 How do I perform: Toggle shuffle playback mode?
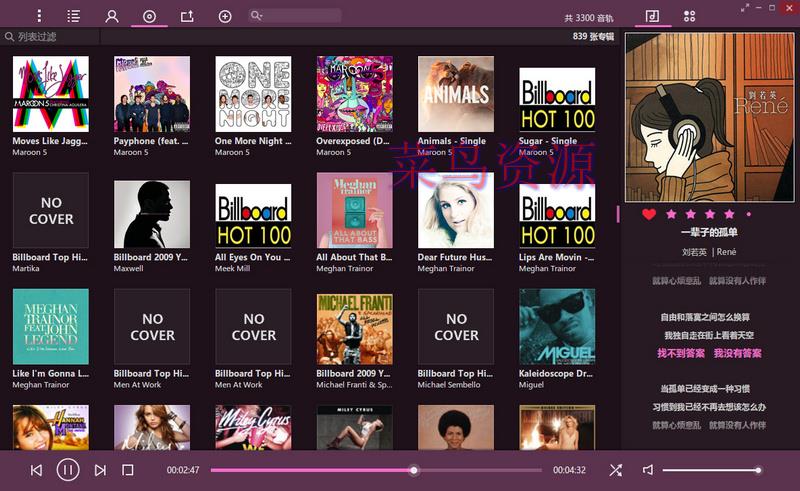point(616,470)
